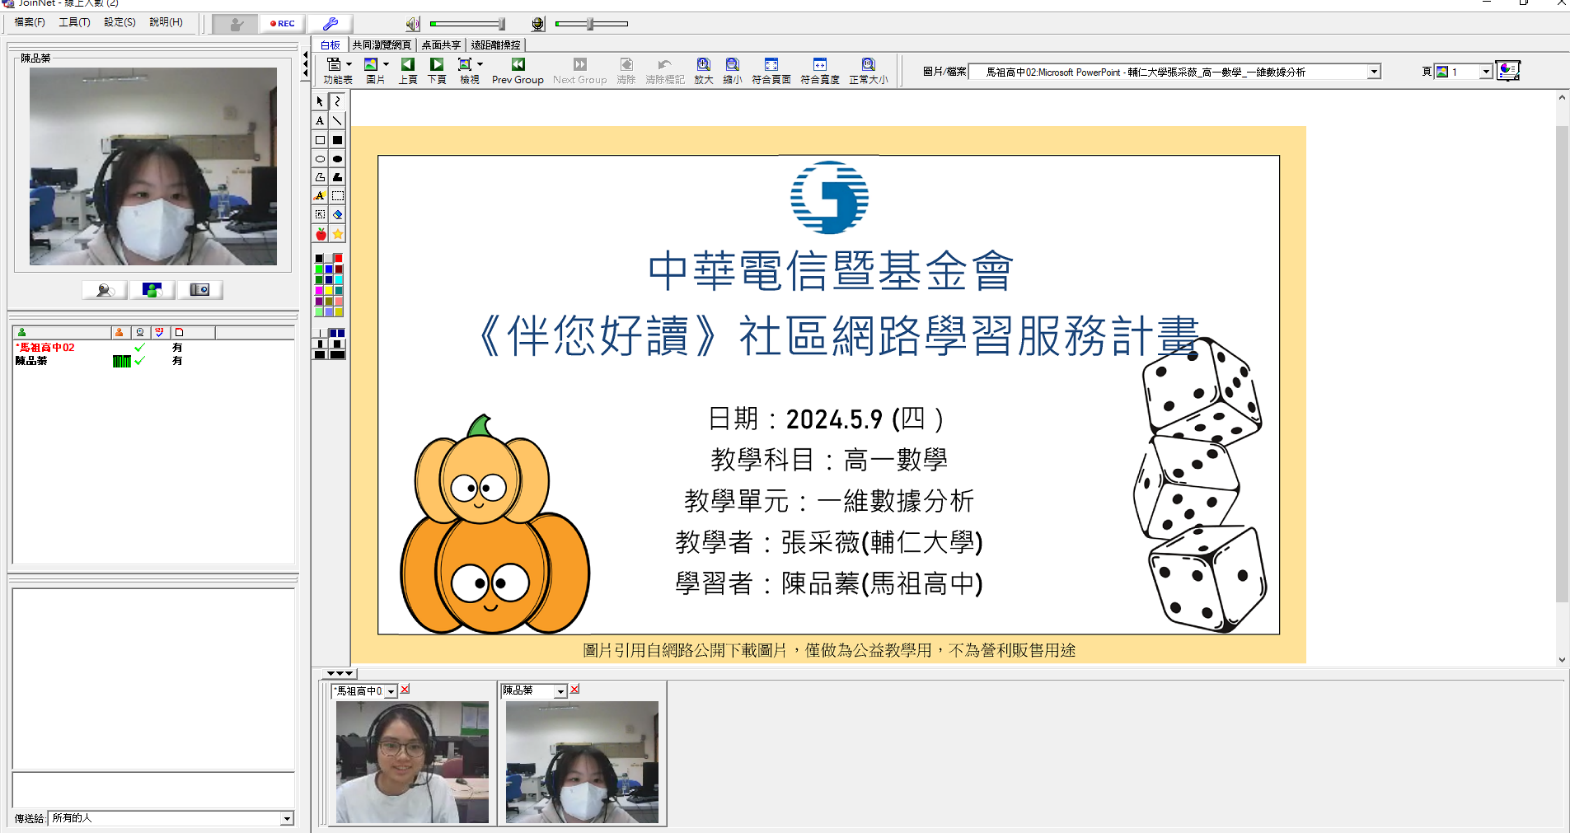Select the filled rectangle tool
This screenshot has width=1570, height=833.
click(338, 140)
